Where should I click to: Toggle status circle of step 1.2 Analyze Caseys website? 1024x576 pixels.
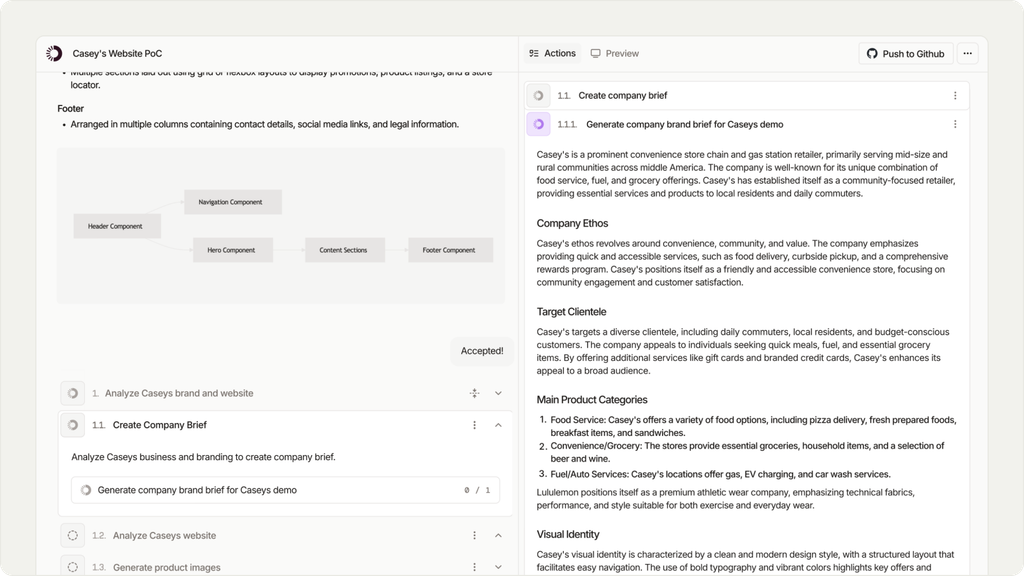[72, 536]
